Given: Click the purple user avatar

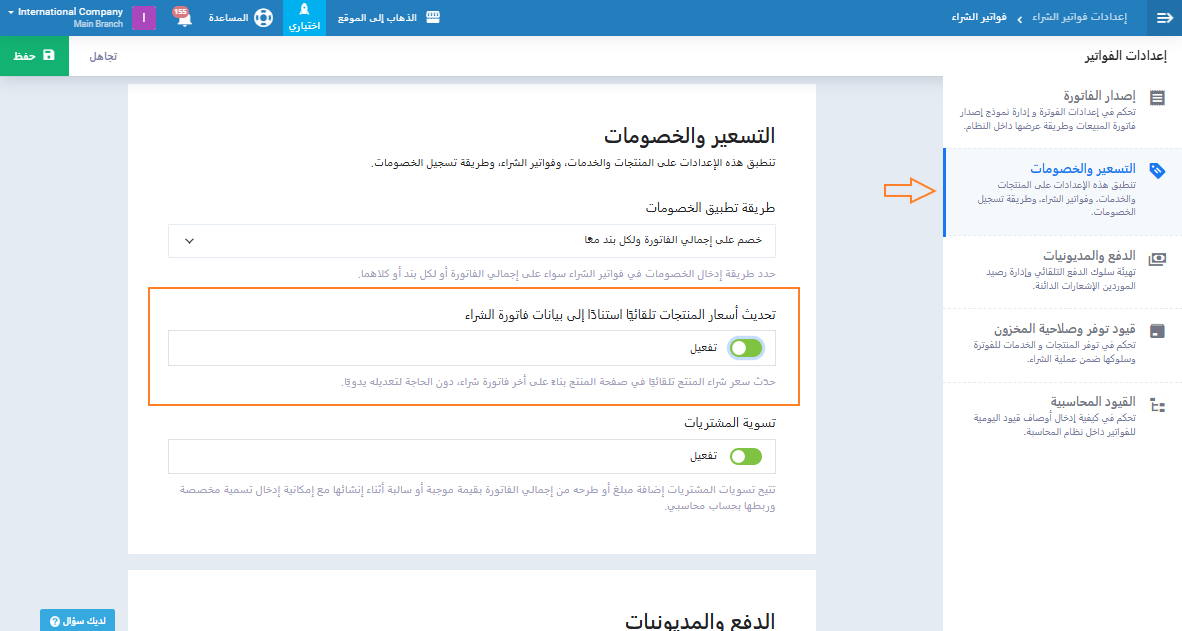Looking at the screenshot, I should pyautogui.click(x=144, y=18).
